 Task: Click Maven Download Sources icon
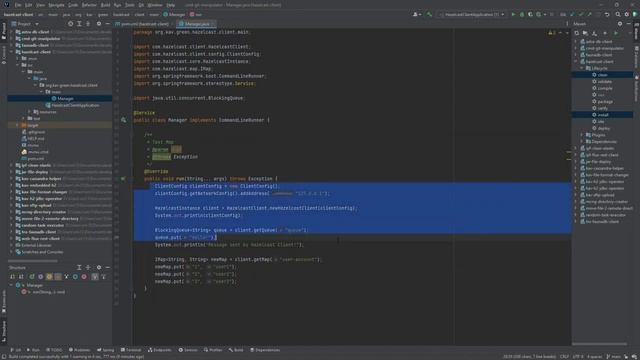pyautogui.click(x=594, y=33)
